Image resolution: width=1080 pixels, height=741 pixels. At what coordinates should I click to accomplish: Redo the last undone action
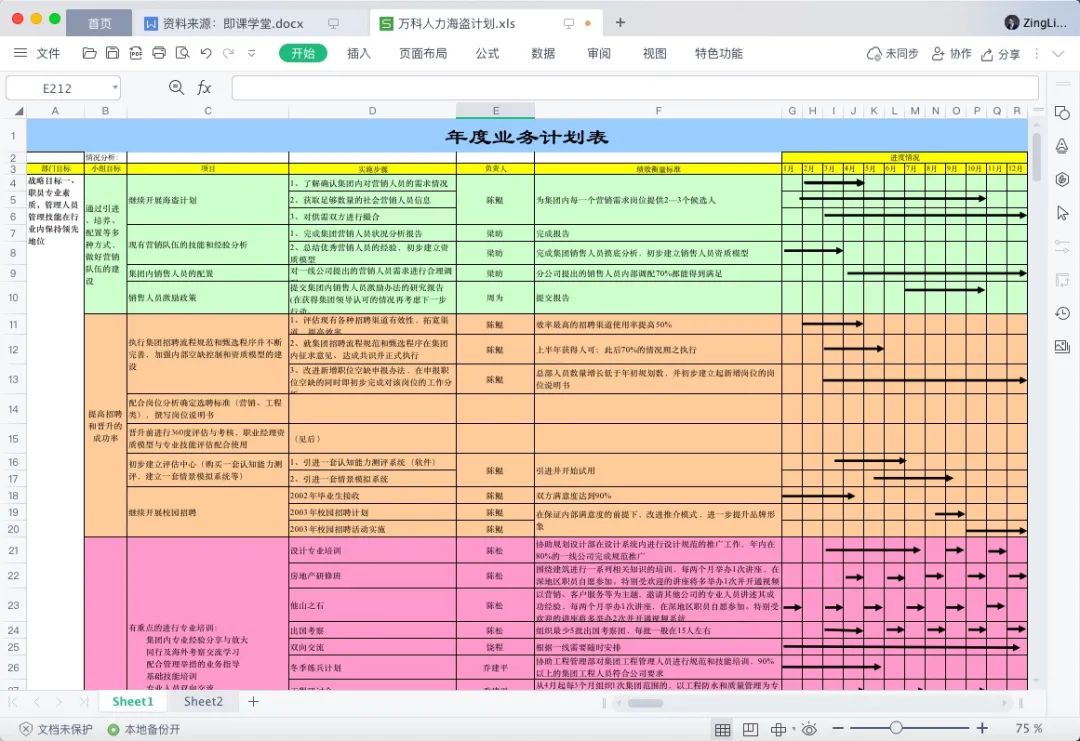pyautogui.click(x=229, y=53)
